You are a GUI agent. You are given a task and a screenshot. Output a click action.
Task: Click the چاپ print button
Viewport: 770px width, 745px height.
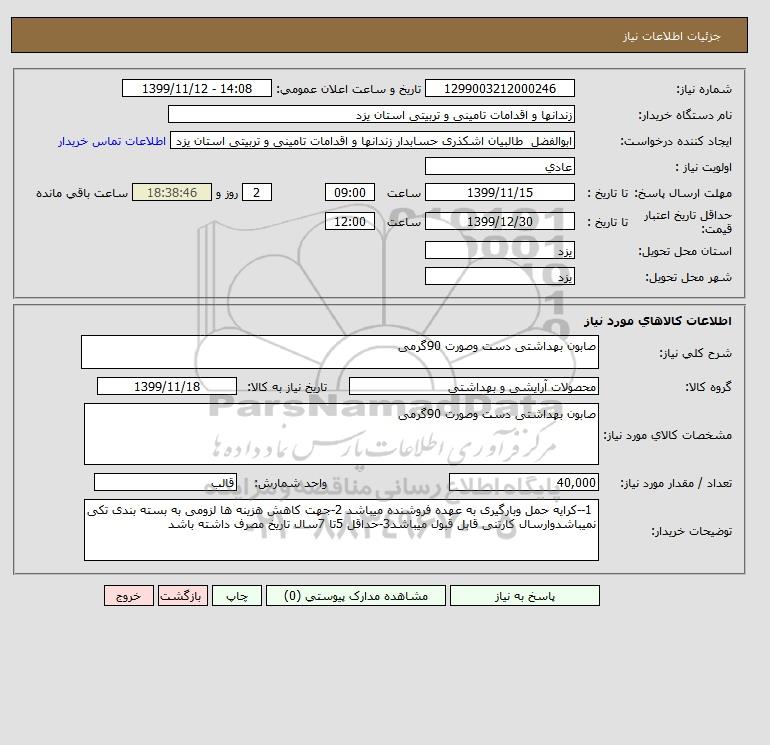[237, 596]
